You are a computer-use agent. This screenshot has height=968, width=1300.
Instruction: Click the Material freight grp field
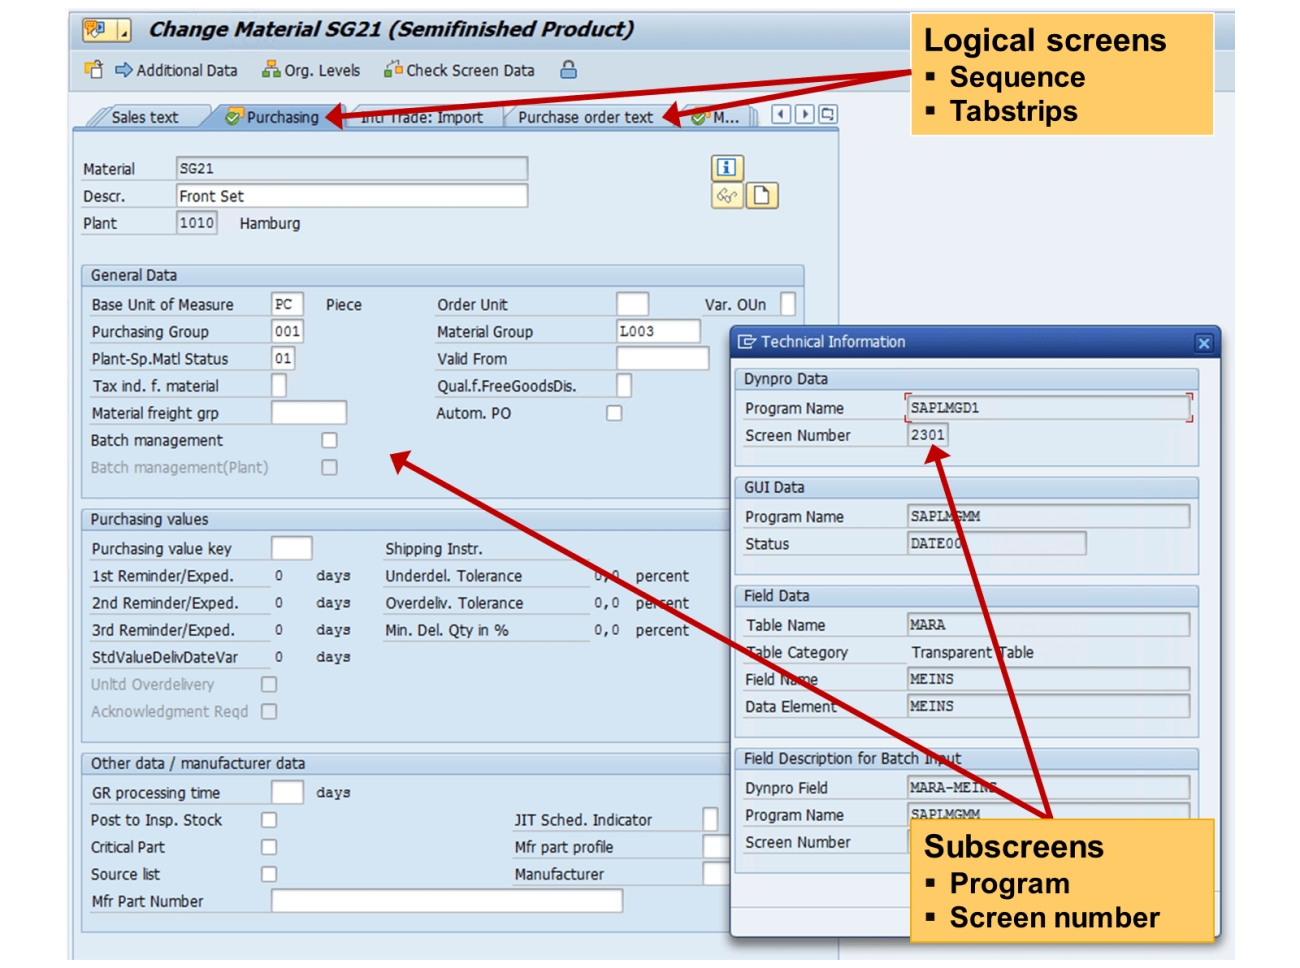point(309,413)
